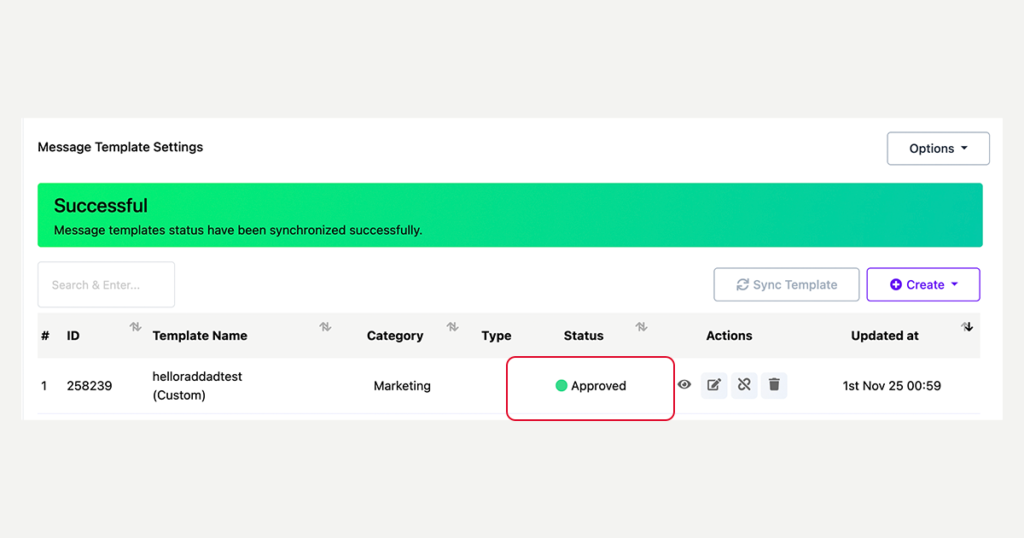Delete template using the trash icon
Viewport: 1024px width, 538px height.
pos(774,385)
